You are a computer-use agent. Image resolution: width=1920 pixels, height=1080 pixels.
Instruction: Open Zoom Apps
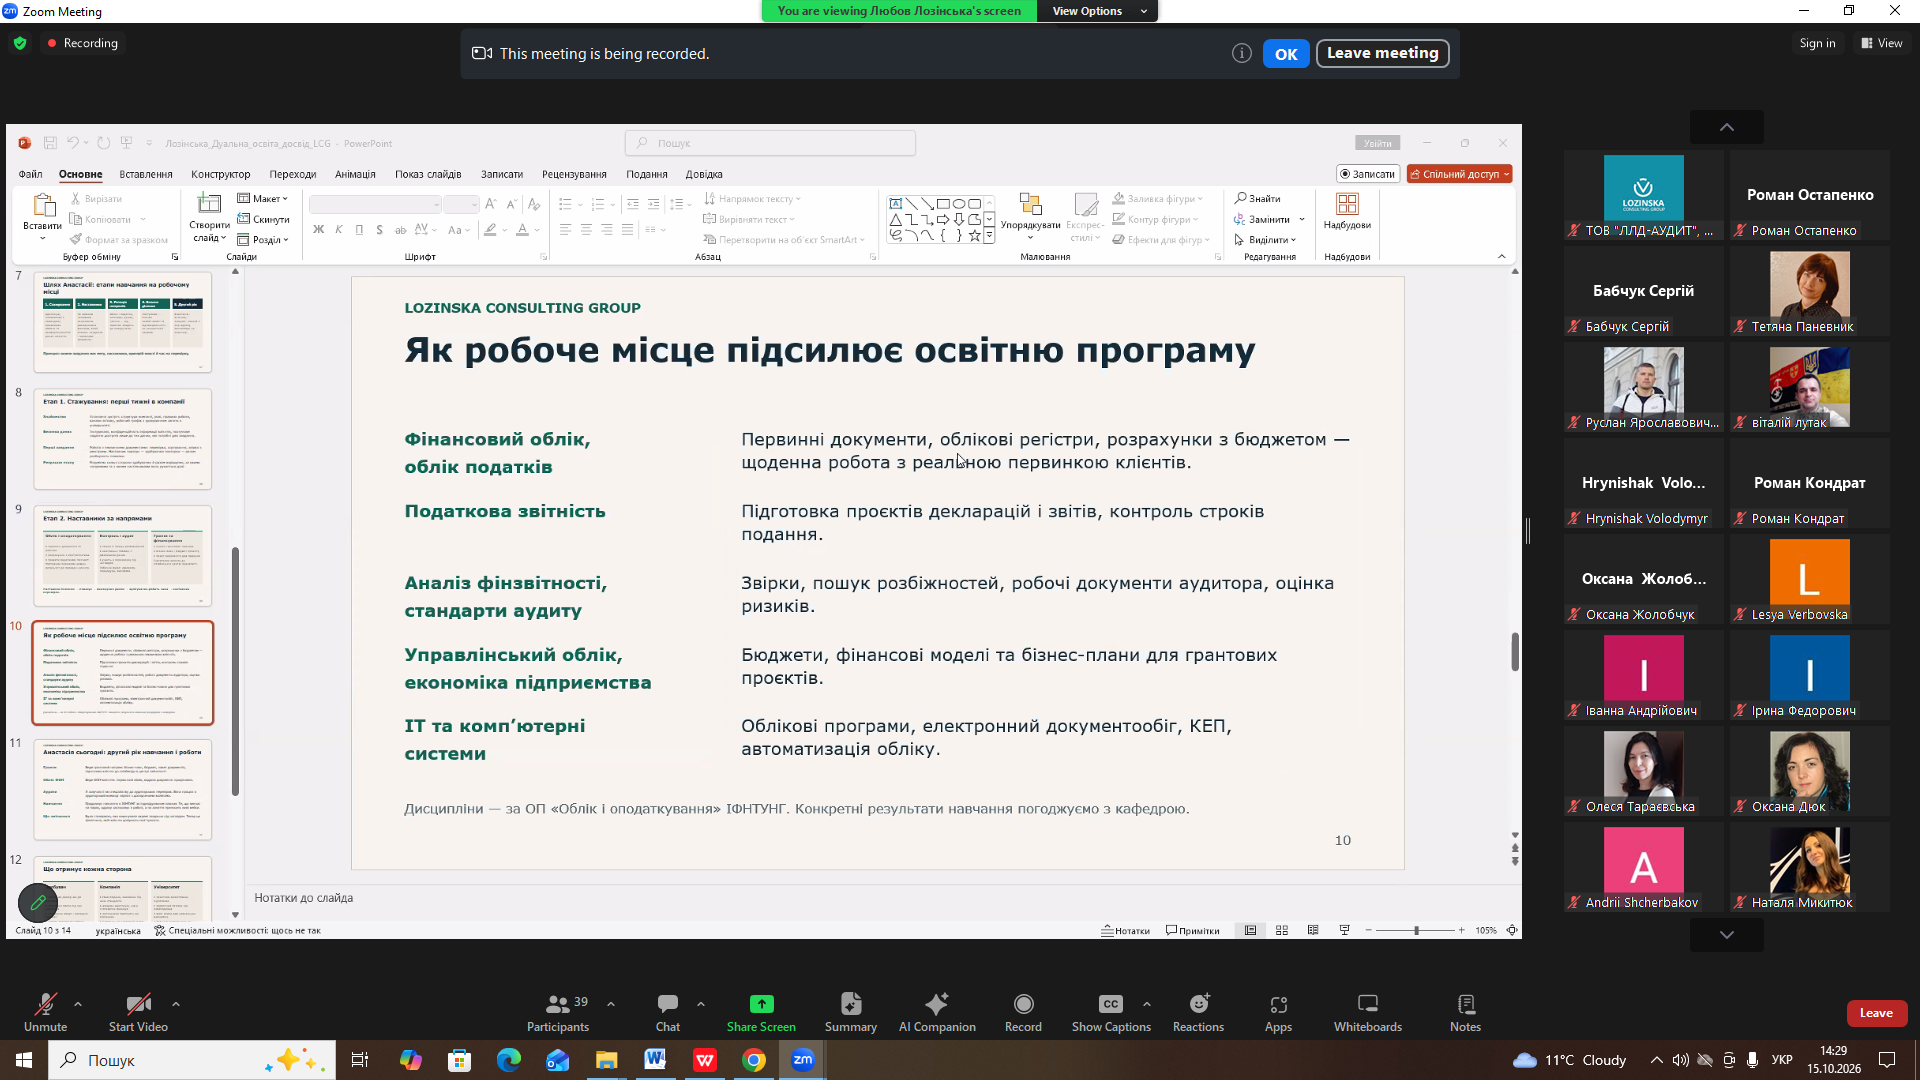click(x=1278, y=1012)
